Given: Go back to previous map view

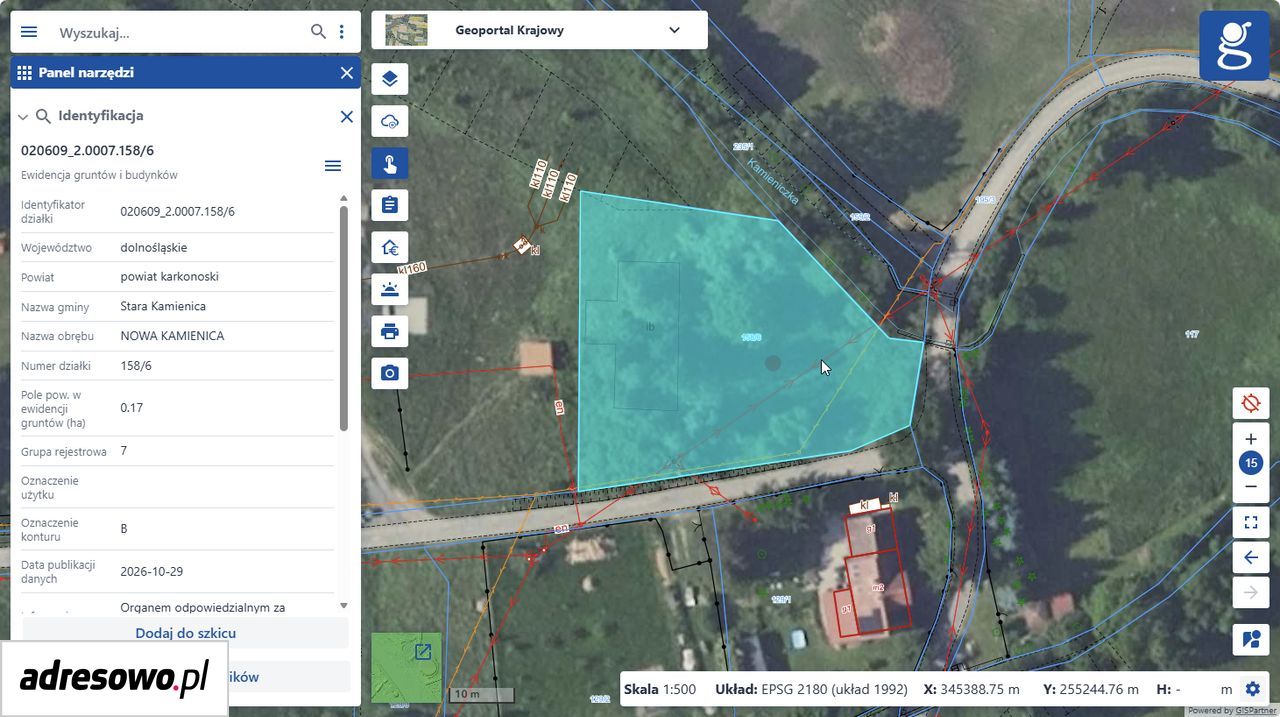Looking at the screenshot, I should pyautogui.click(x=1251, y=557).
